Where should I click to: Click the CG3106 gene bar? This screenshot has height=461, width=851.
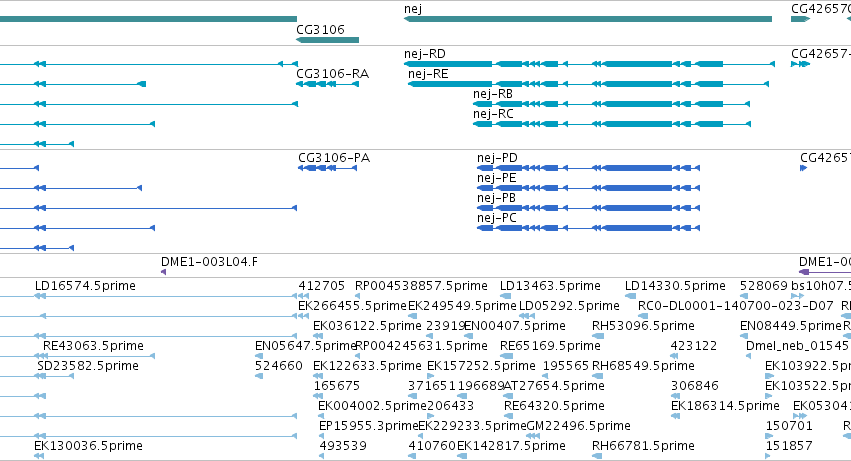point(327,40)
